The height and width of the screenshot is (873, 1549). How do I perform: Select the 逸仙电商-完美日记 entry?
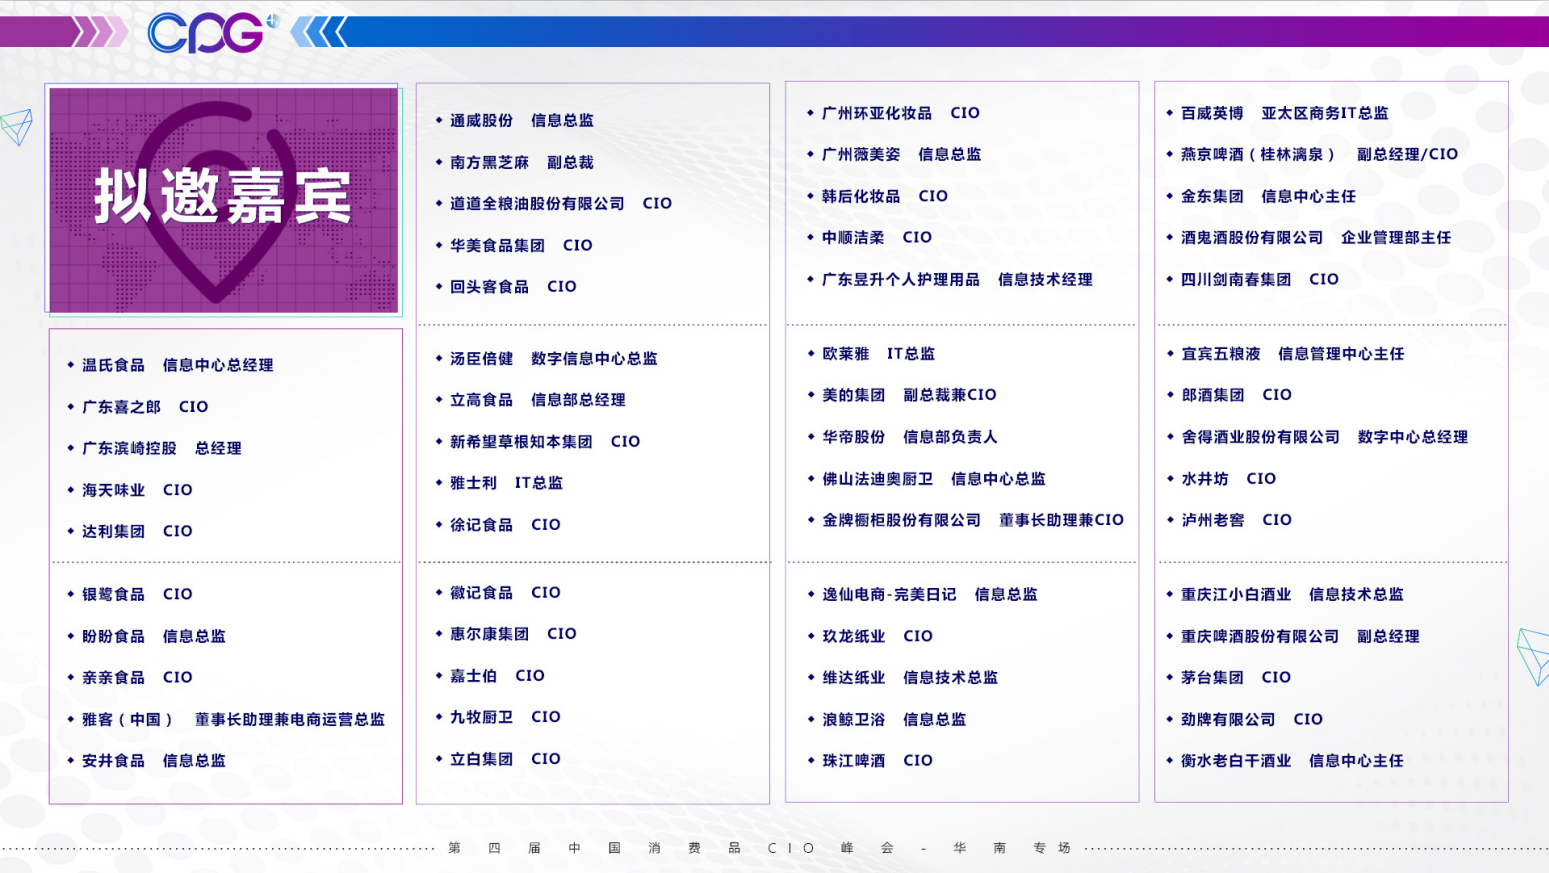(x=930, y=594)
